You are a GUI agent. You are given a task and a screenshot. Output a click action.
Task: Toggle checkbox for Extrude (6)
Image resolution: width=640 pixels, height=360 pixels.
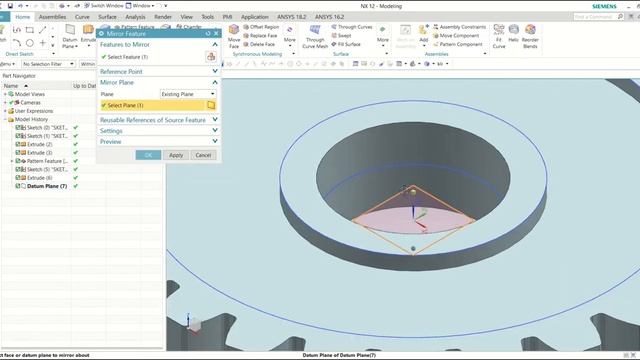point(18,178)
